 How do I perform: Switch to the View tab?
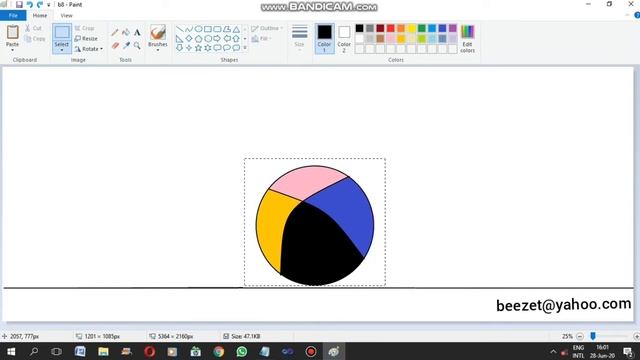pos(67,16)
